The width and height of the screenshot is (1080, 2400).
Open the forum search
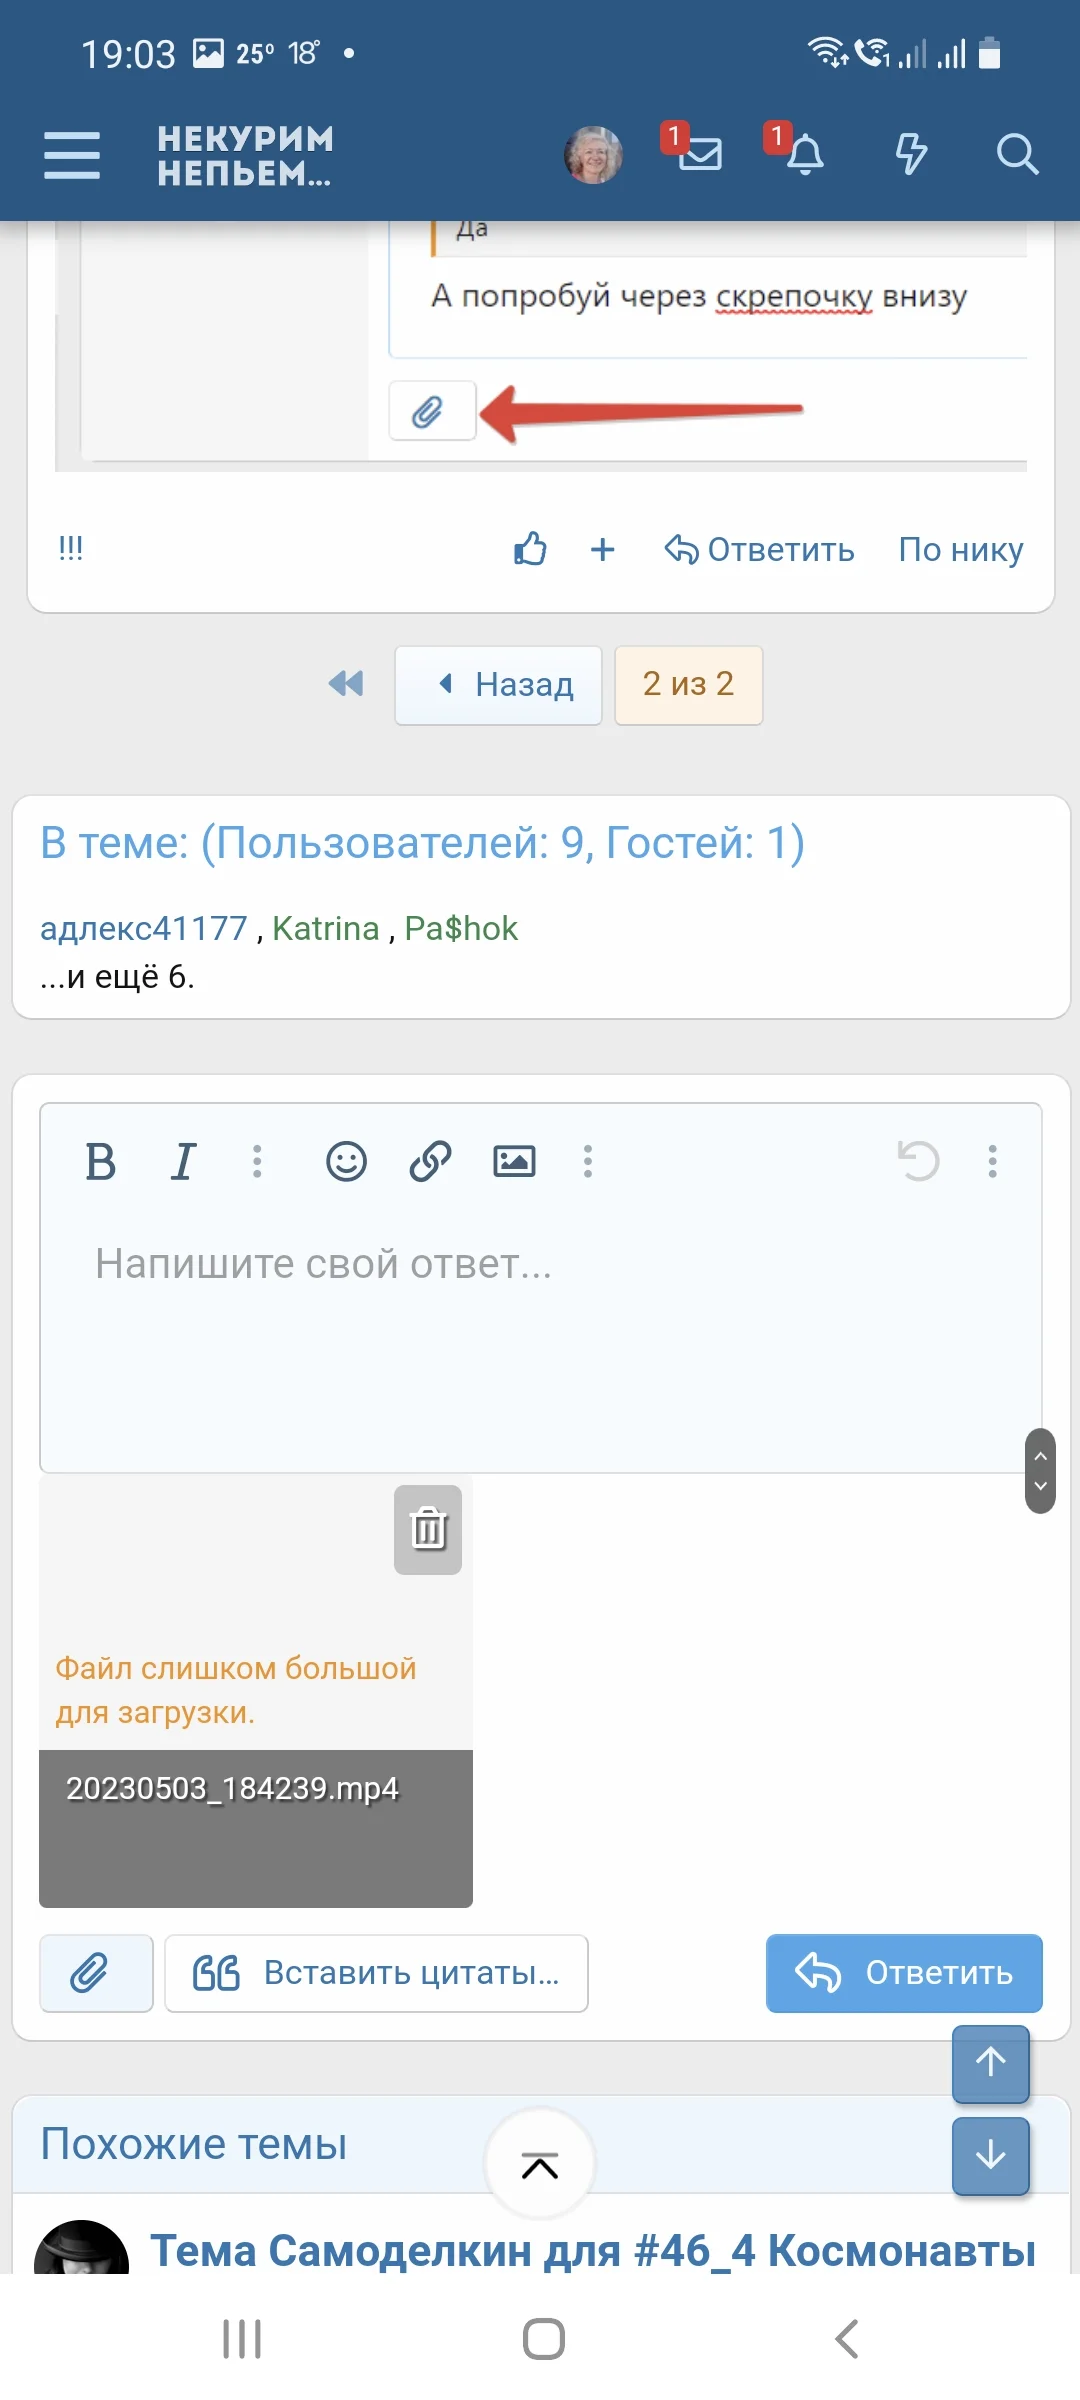[x=1017, y=154]
